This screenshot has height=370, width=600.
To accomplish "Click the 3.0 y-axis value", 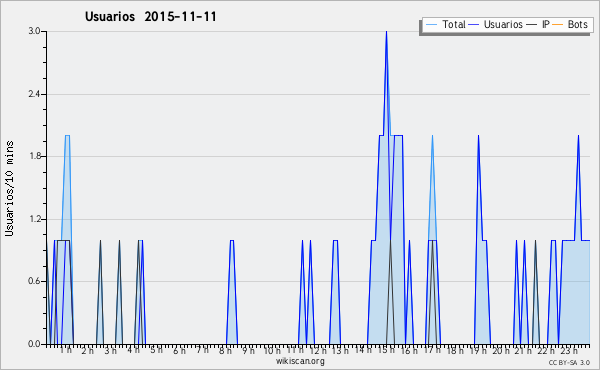I will tap(34, 31).
